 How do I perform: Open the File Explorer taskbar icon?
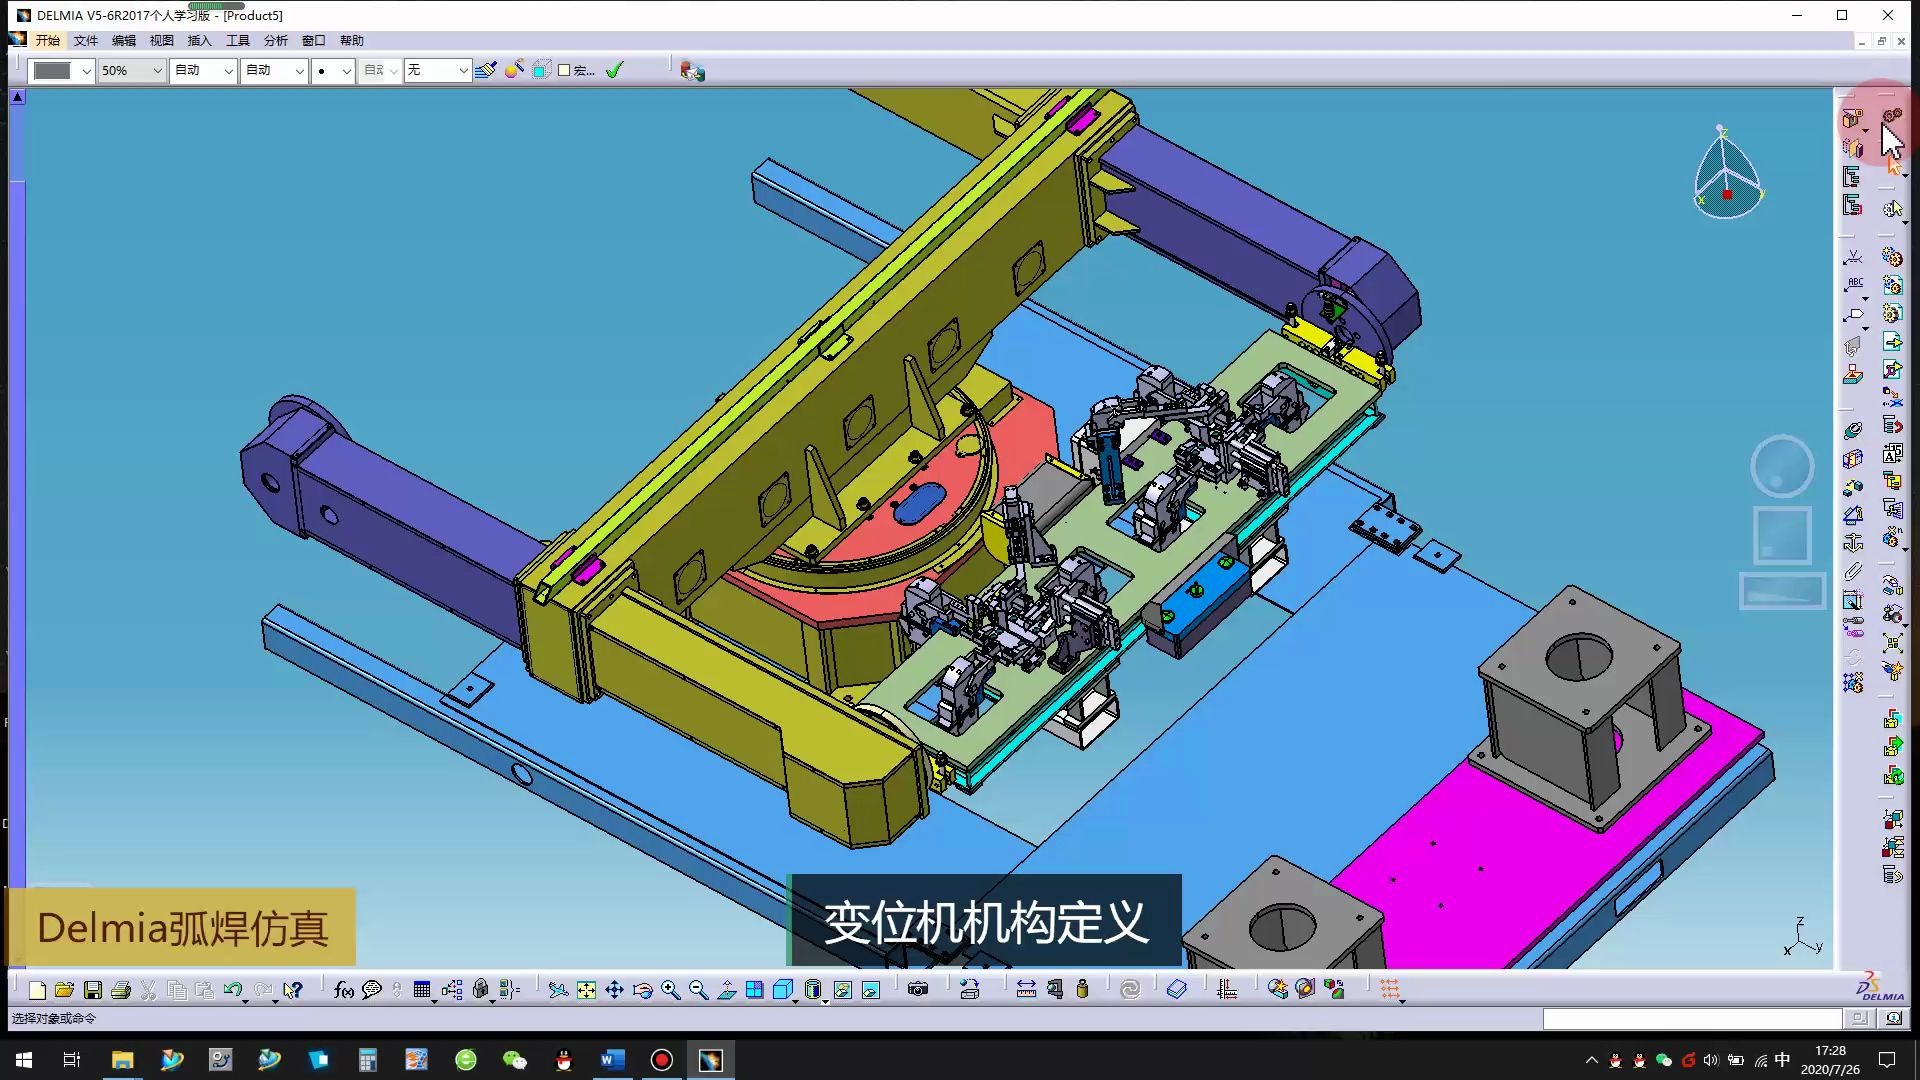tap(122, 1060)
